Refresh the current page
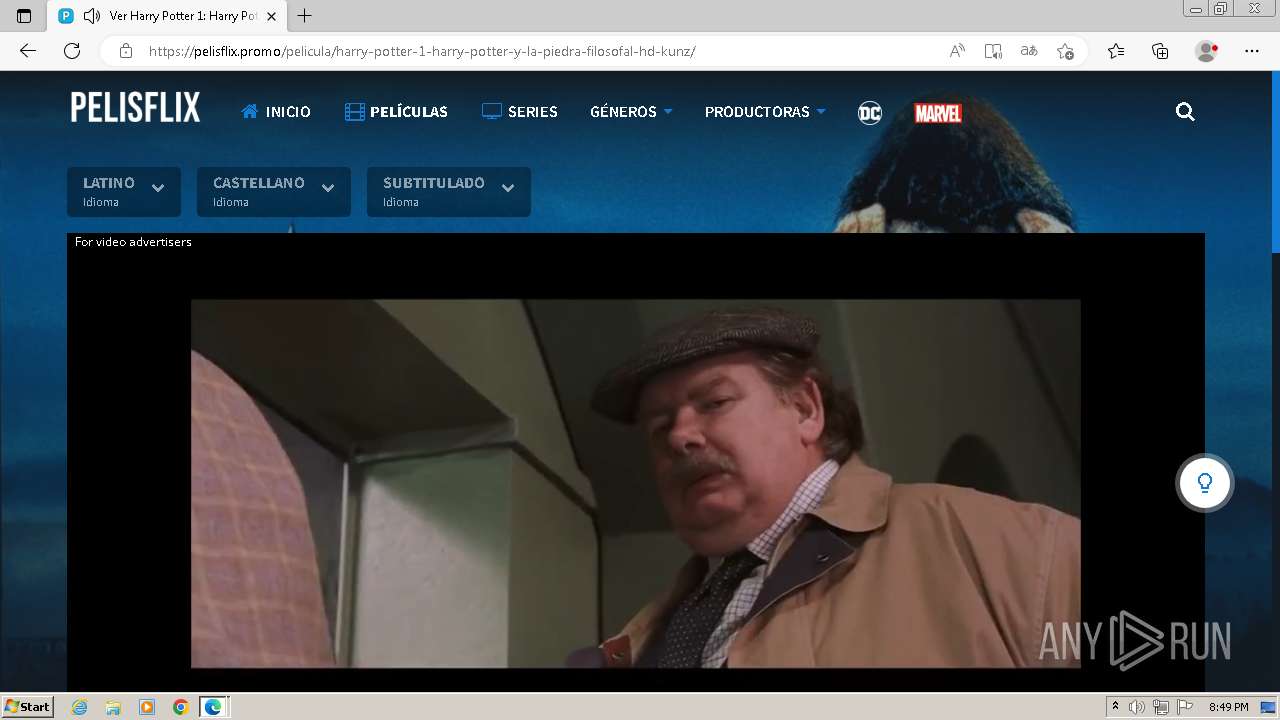 (72, 51)
